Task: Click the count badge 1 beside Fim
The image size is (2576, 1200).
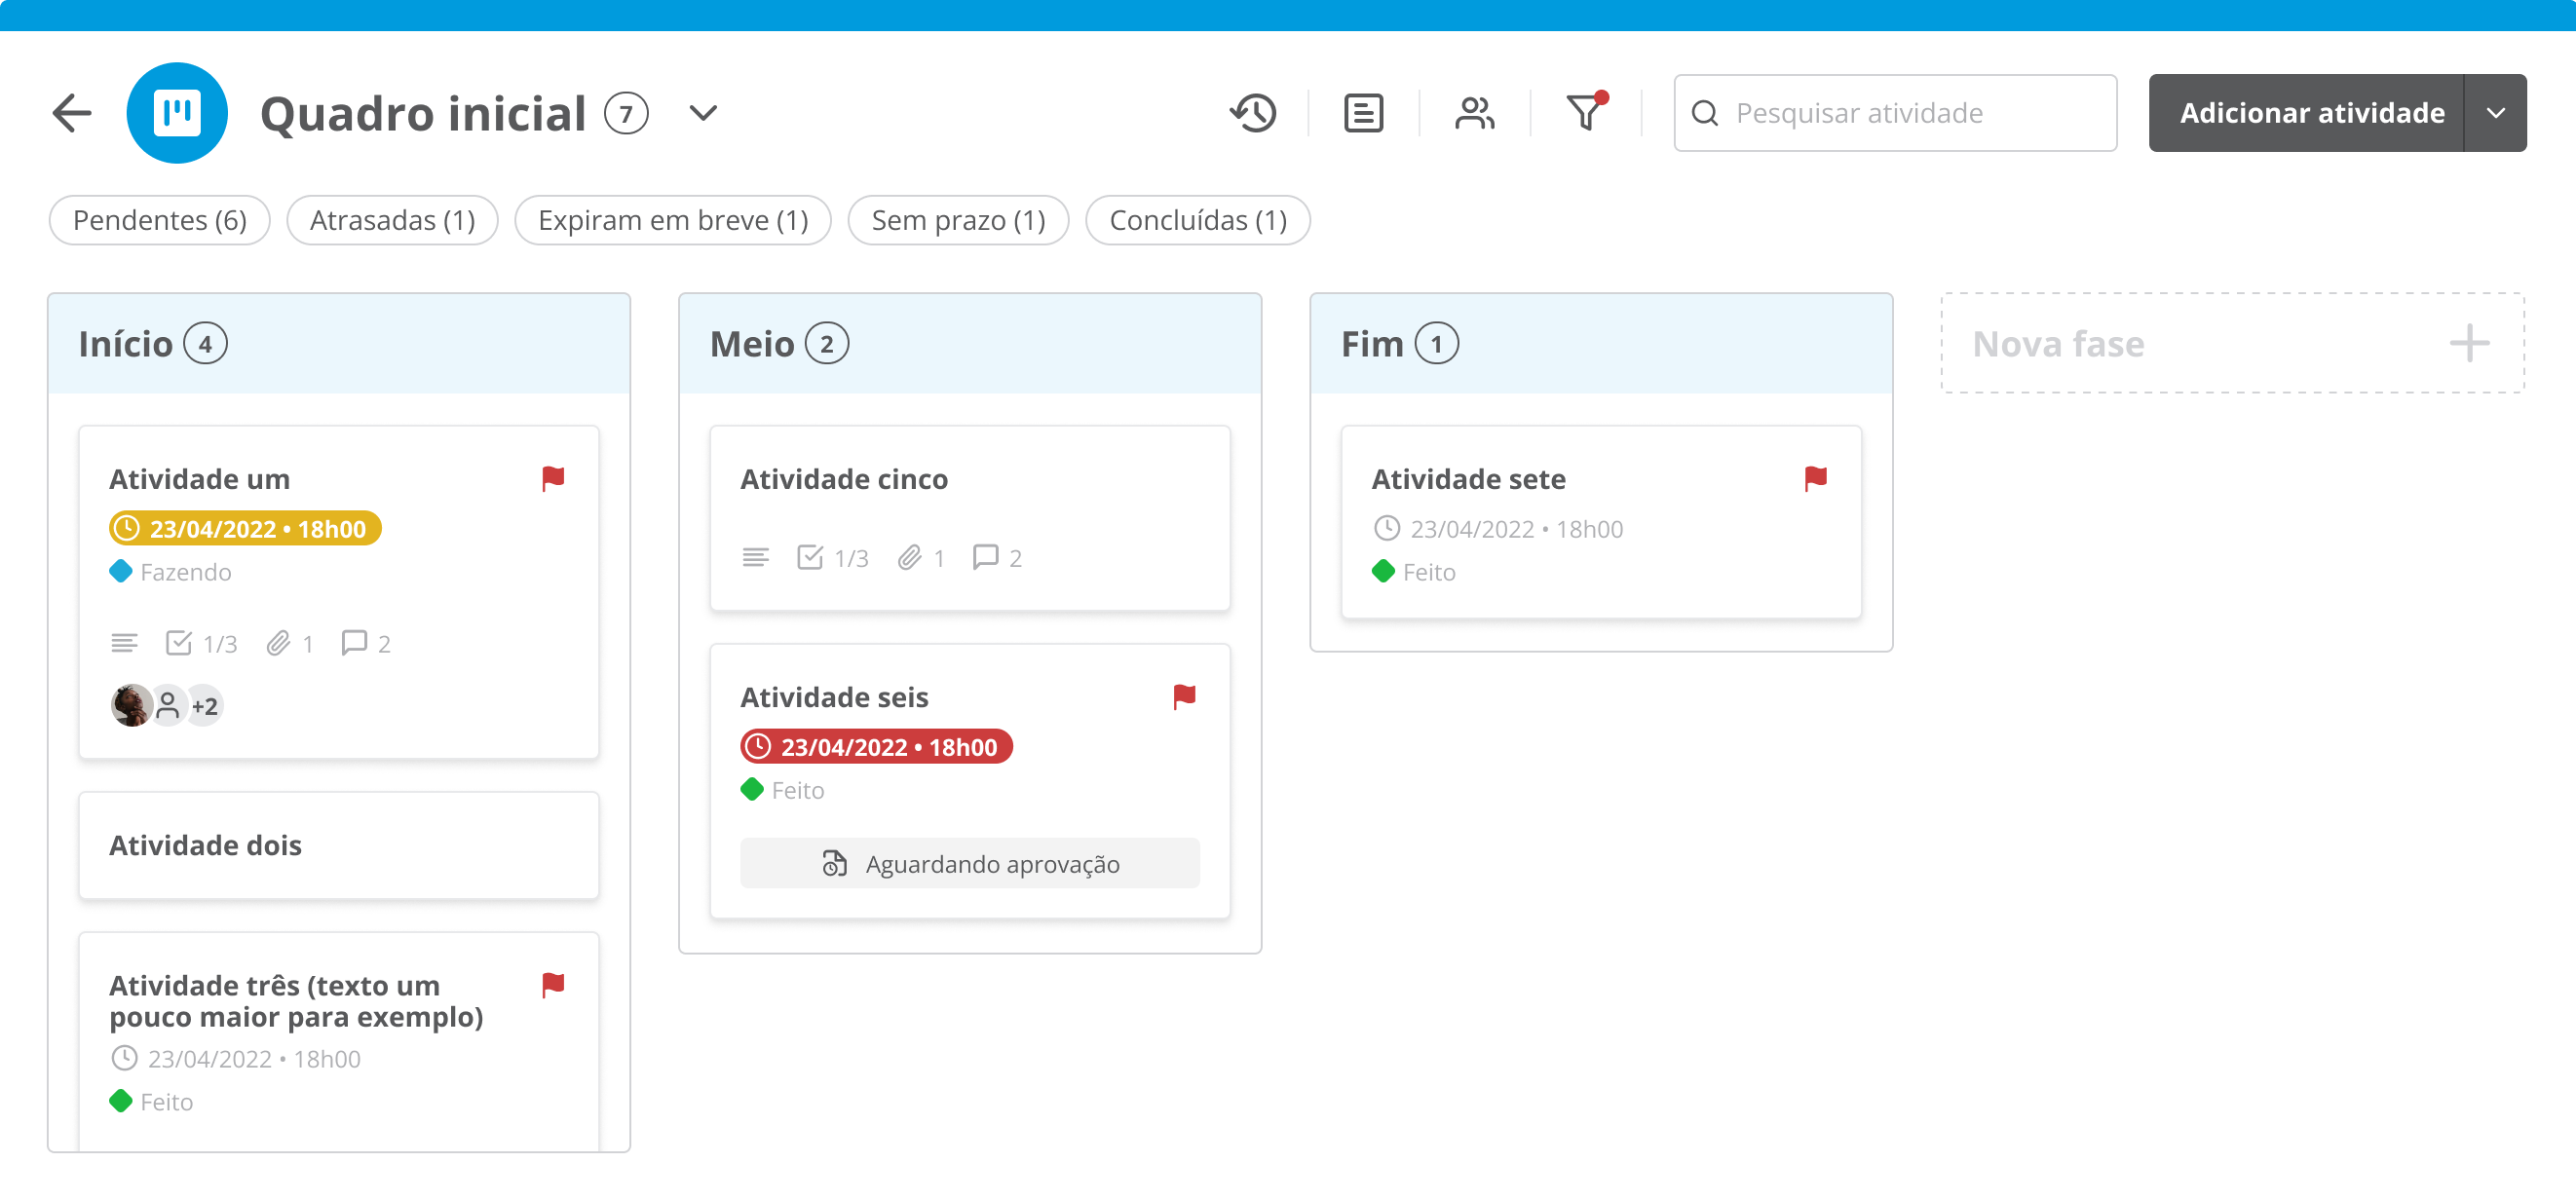Action: pyautogui.click(x=1437, y=344)
